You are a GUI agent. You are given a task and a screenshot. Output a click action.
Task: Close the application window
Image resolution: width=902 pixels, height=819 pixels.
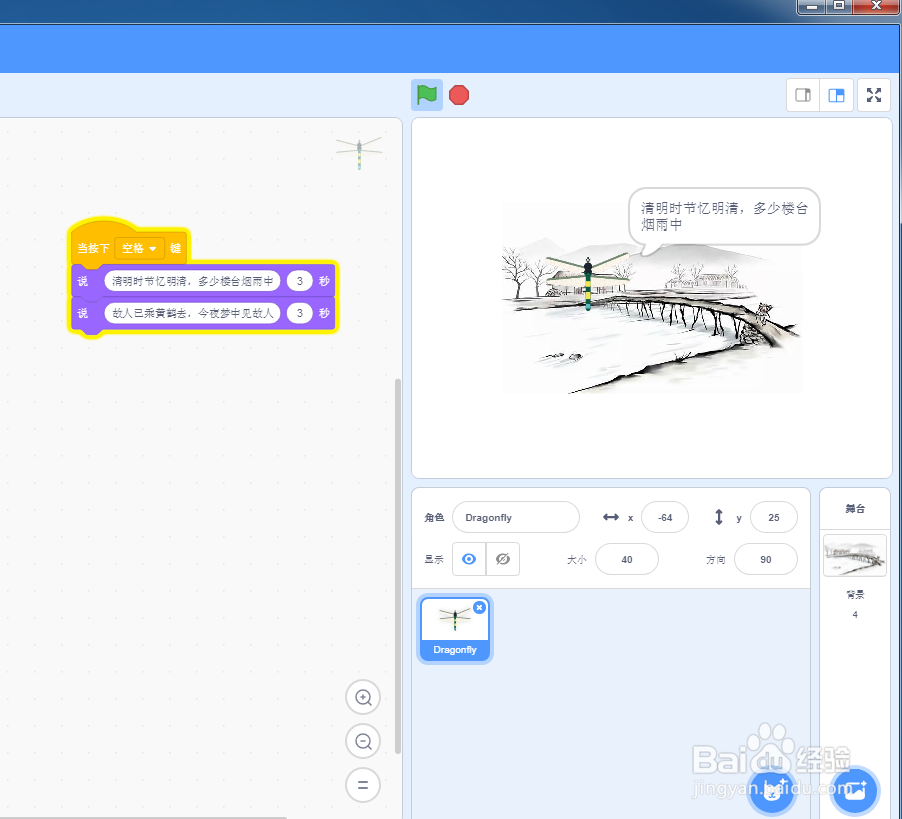click(876, 6)
